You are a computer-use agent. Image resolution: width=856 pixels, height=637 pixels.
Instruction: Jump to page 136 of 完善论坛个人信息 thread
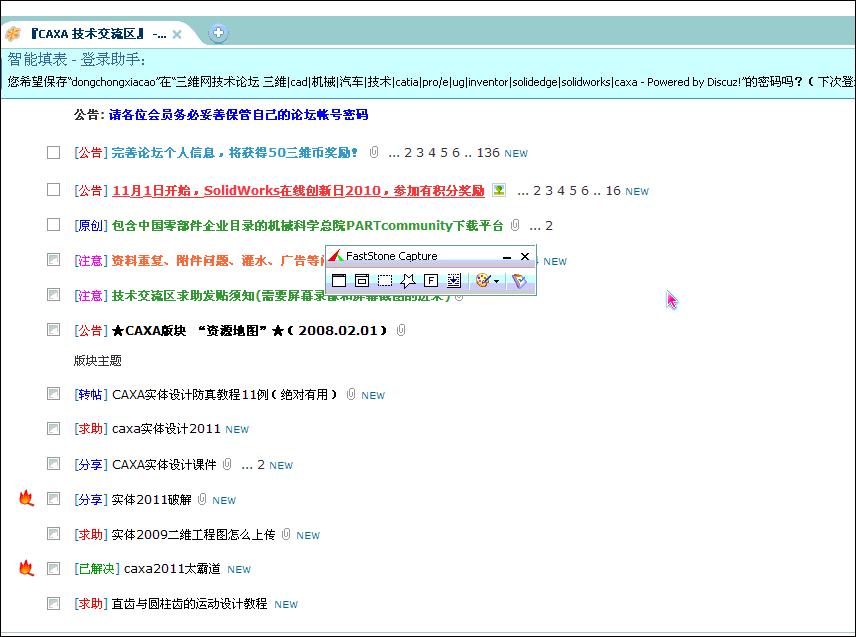click(x=488, y=153)
